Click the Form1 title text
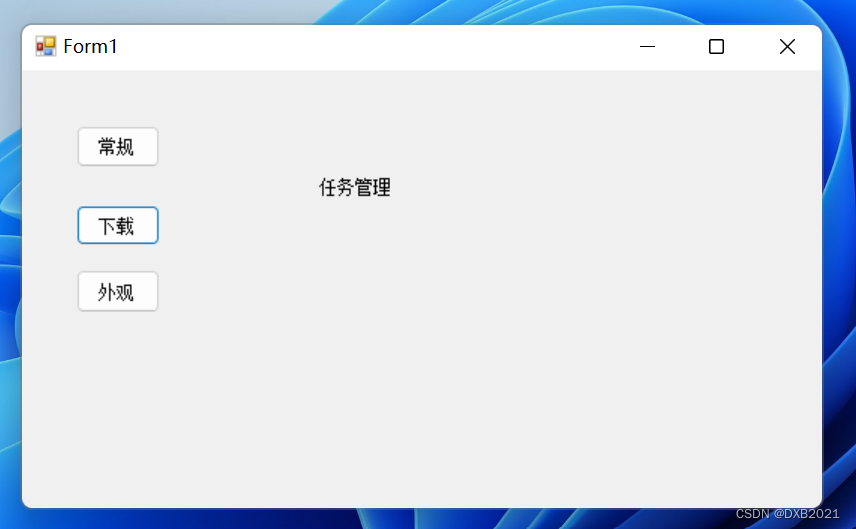 tap(90, 46)
